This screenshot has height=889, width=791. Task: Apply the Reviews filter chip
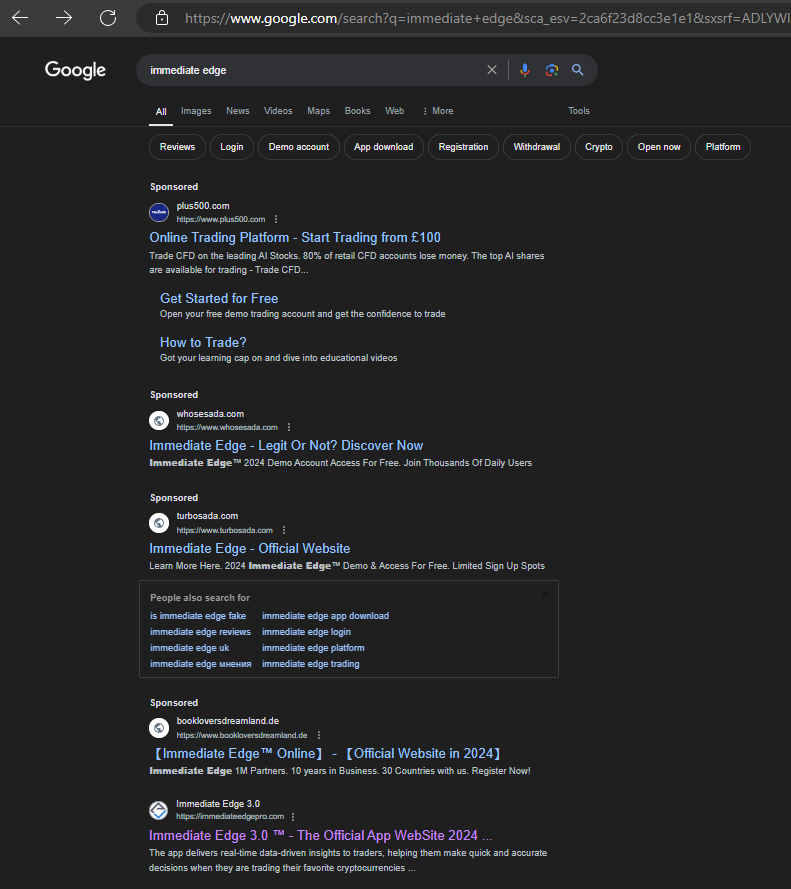[177, 147]
